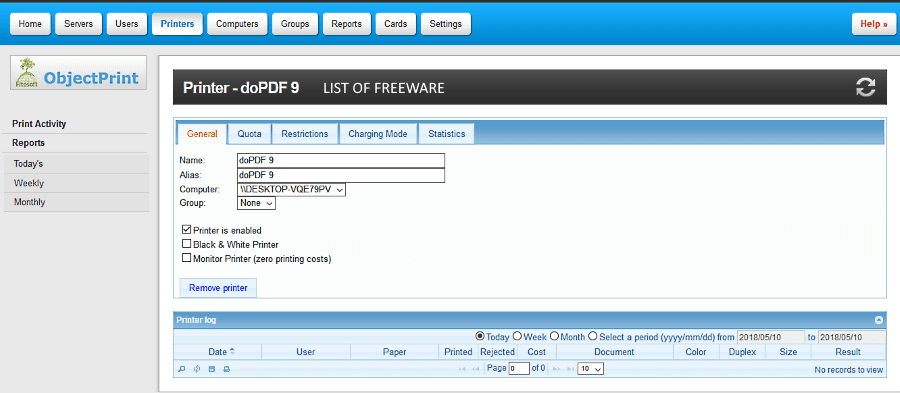The height and width of the screenshot is (393, 900).
Task: Click the Remove printer button
Action: click(x=218, y=288)
